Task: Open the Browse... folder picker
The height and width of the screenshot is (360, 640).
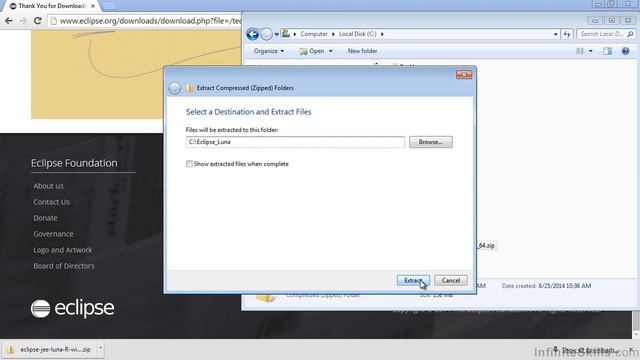Action: 431,142
